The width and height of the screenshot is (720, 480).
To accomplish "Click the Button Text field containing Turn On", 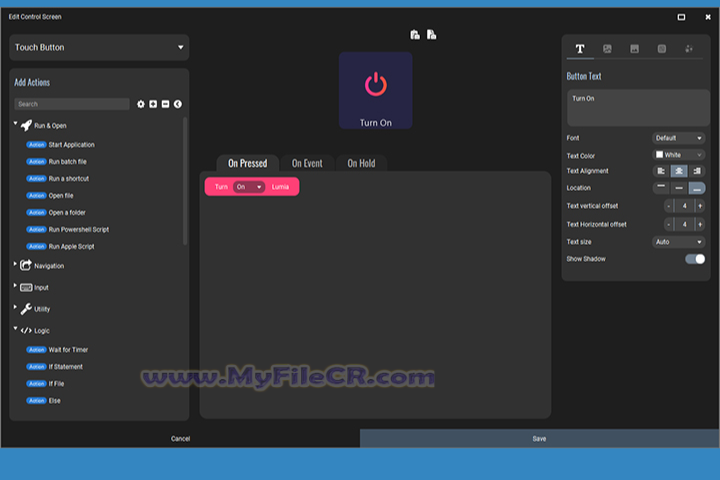I will [x=638, y=108].
